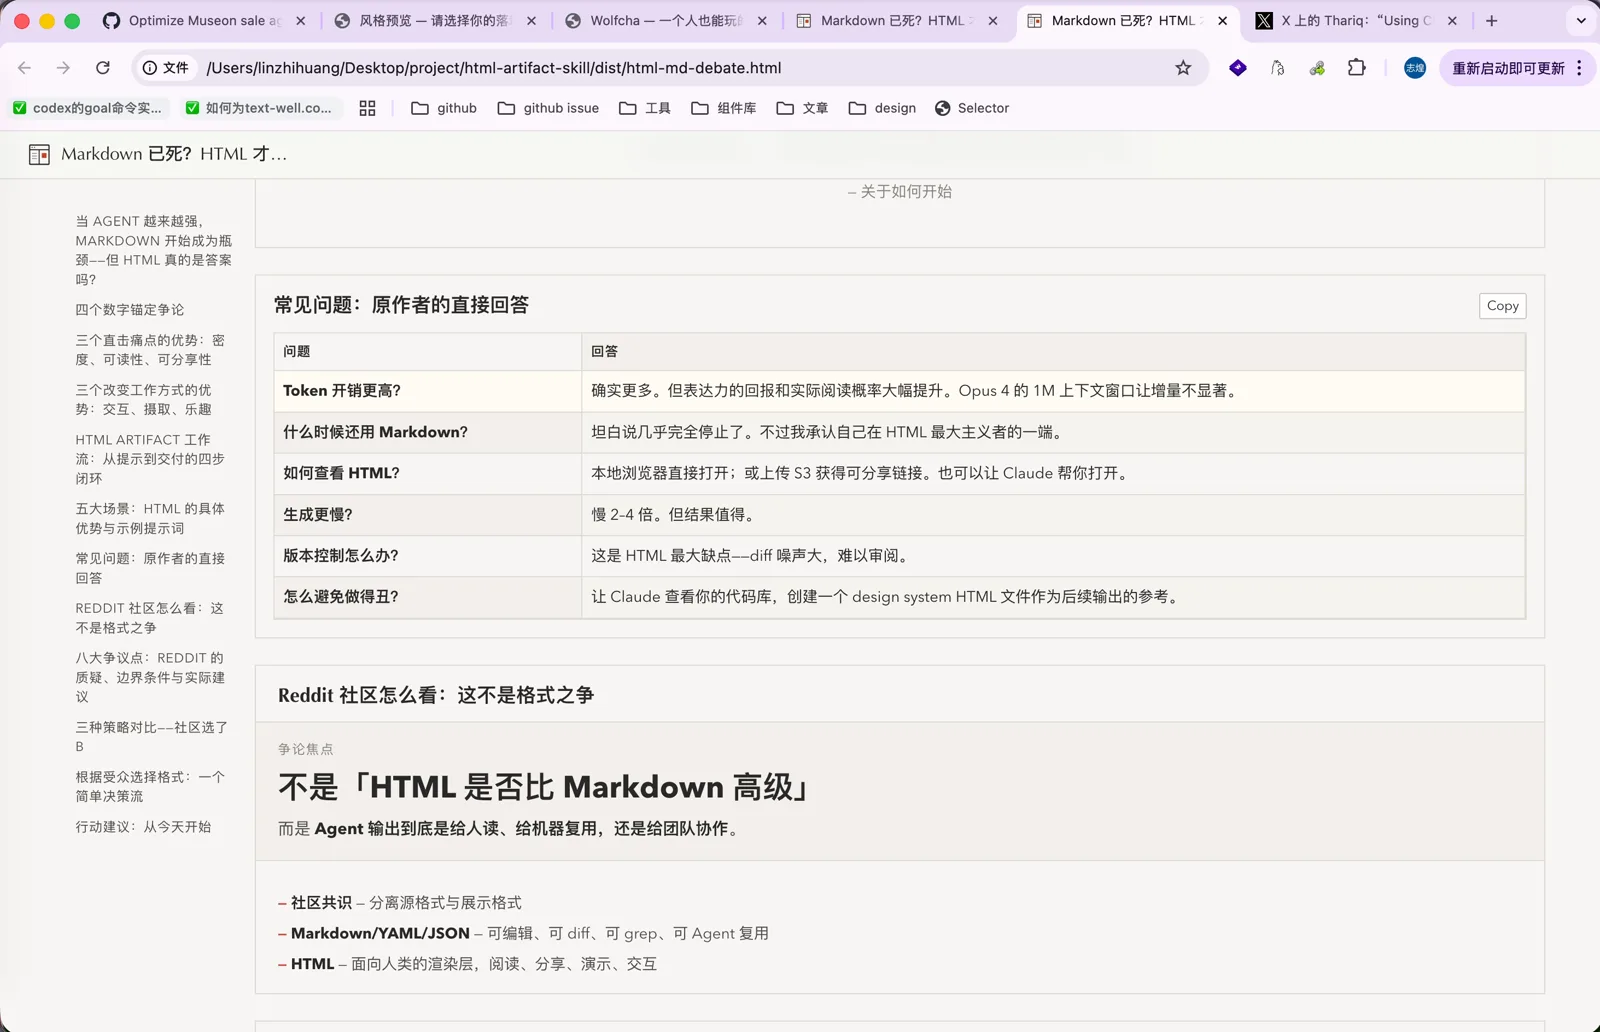Image resolution: width=1600 pixels, height=1032 pixels.
Task: Close the 风格预览 tab
Action: [531, 20]
